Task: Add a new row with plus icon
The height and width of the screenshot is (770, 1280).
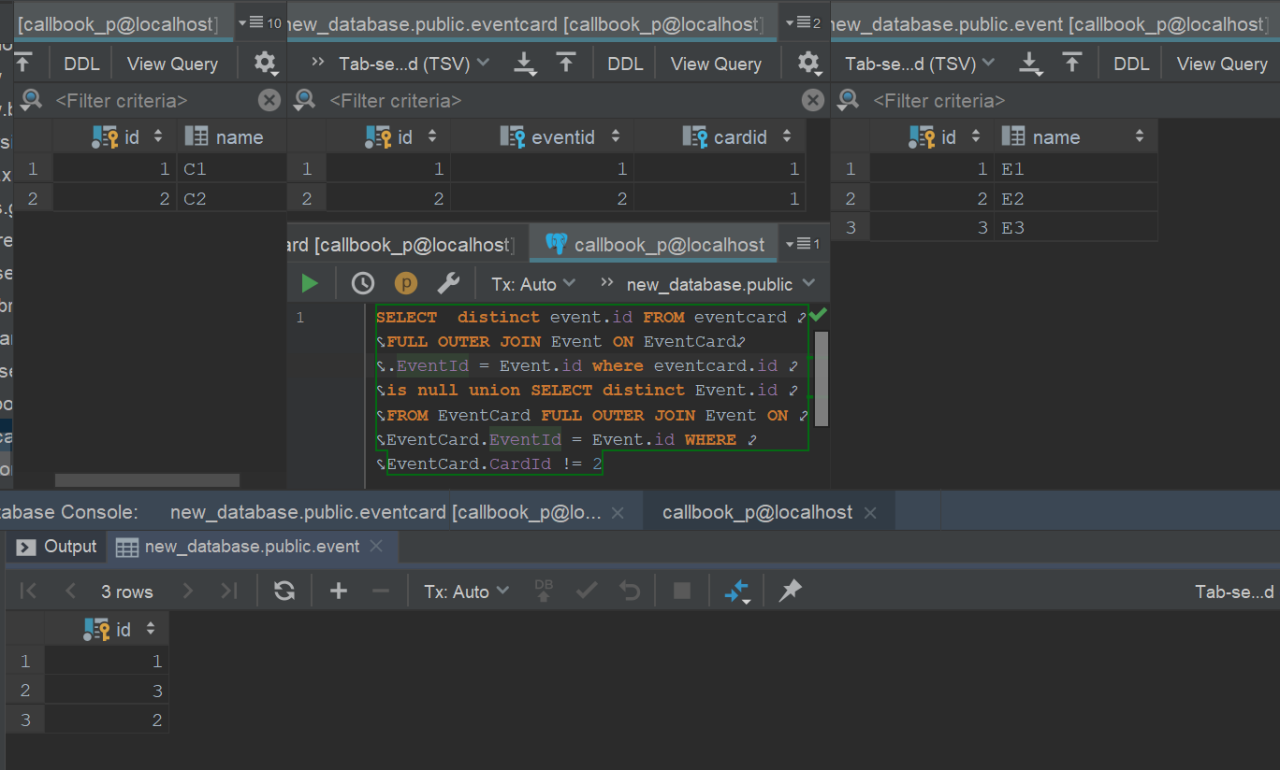Action: click(338, 591)
